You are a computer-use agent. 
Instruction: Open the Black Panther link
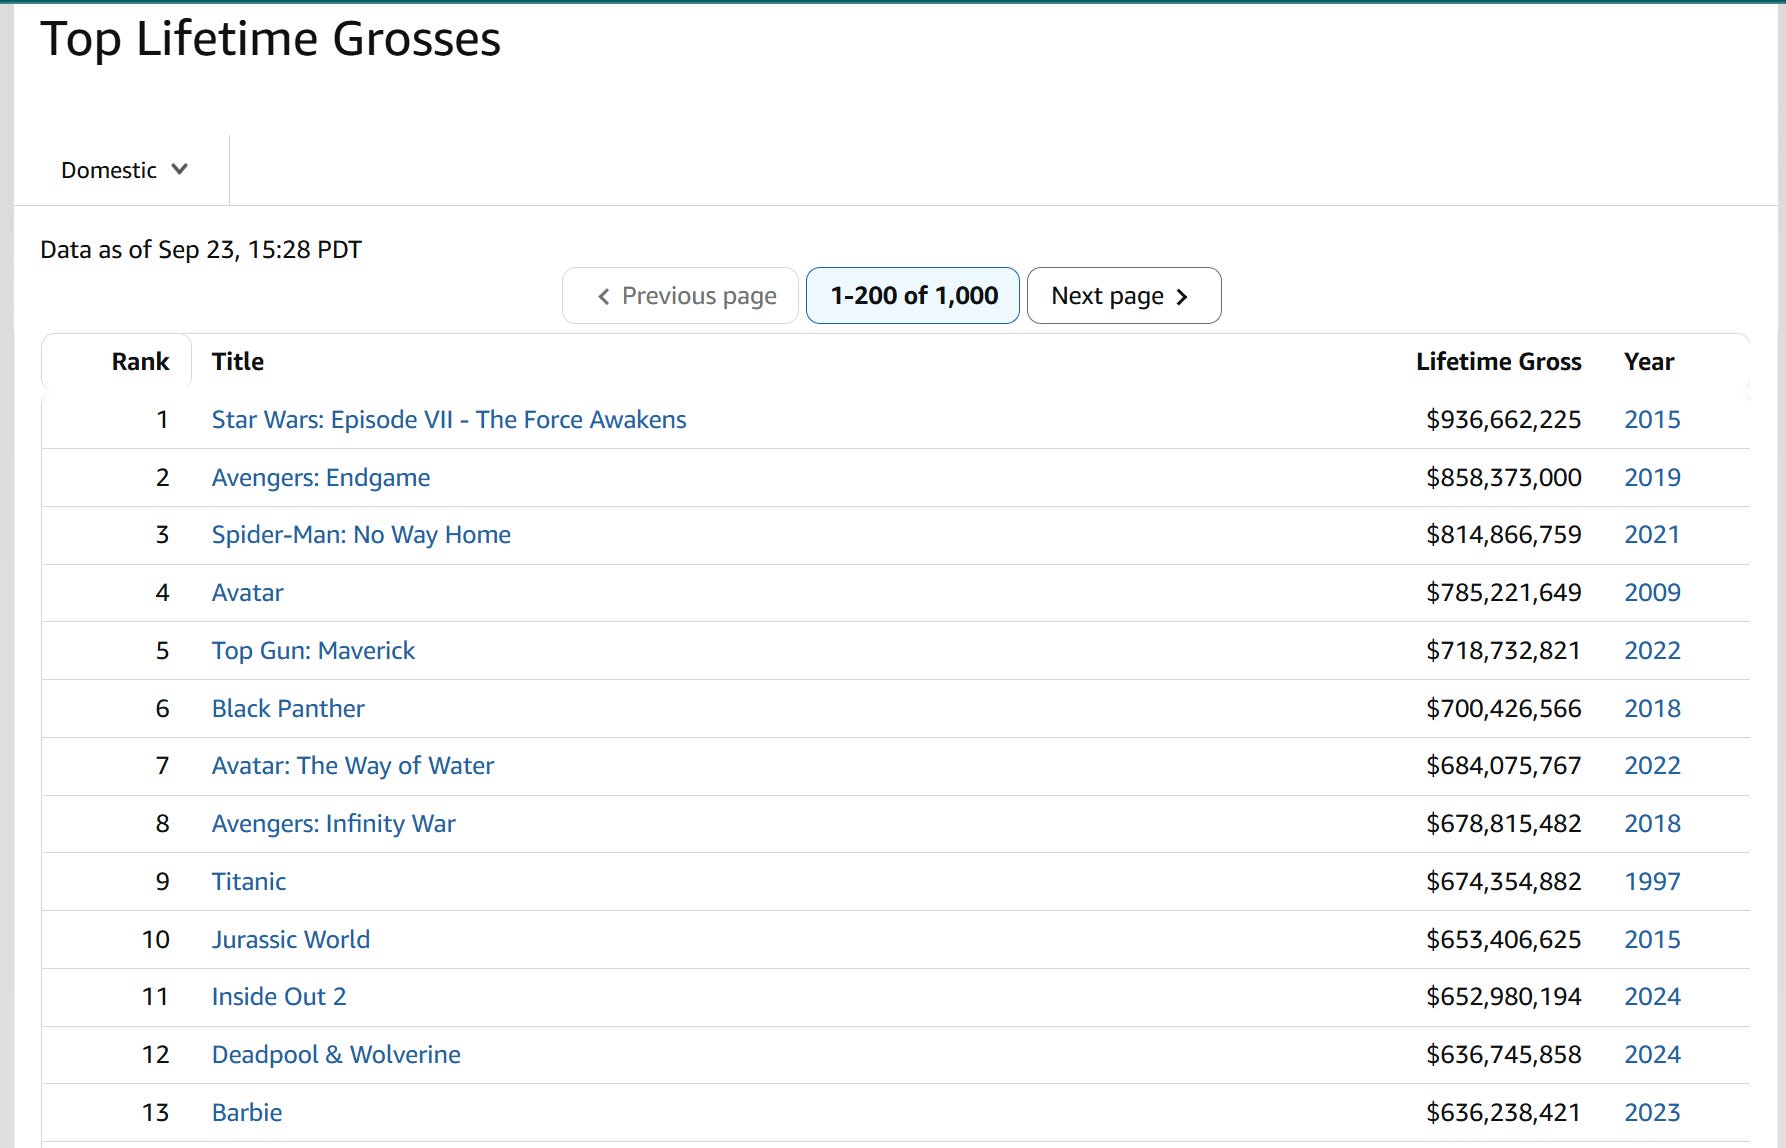click(288, 709)
